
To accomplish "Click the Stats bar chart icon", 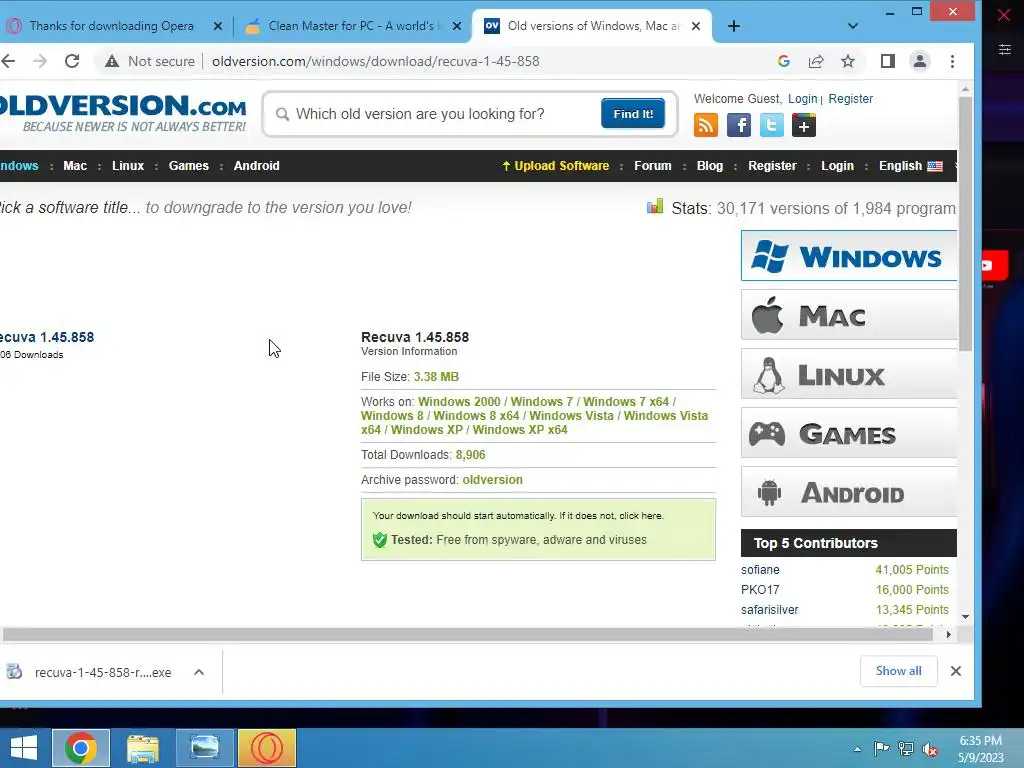I will (654, 206).
